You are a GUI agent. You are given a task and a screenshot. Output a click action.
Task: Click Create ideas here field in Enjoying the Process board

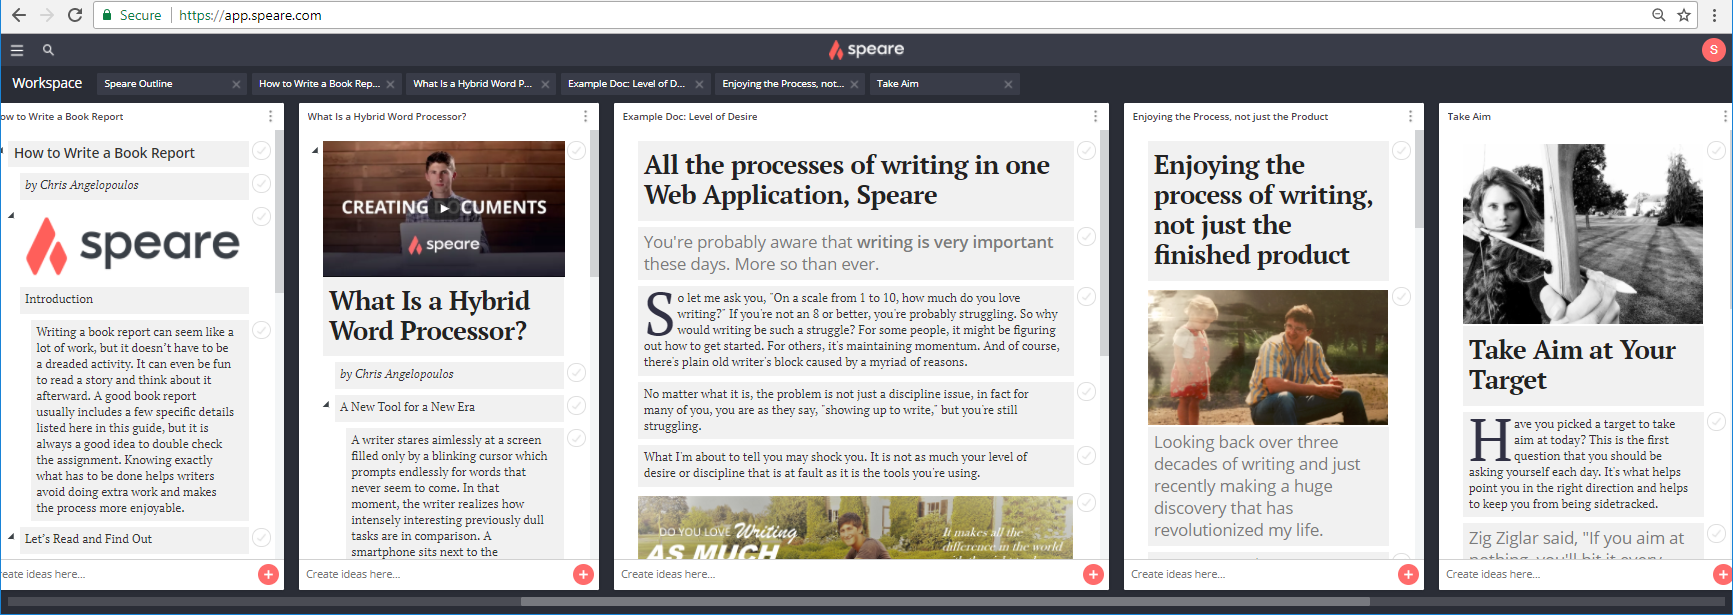click(x=1260, y=574)
